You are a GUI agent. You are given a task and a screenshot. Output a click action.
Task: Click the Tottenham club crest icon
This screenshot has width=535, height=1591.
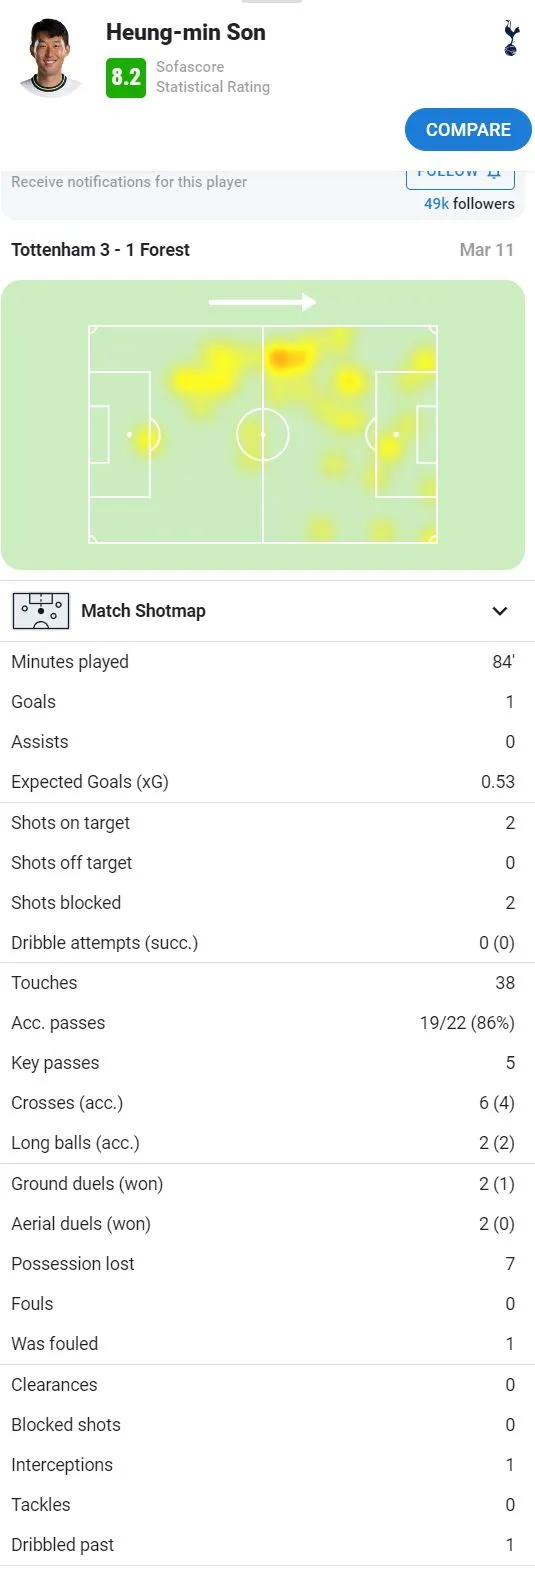point(511,38)
